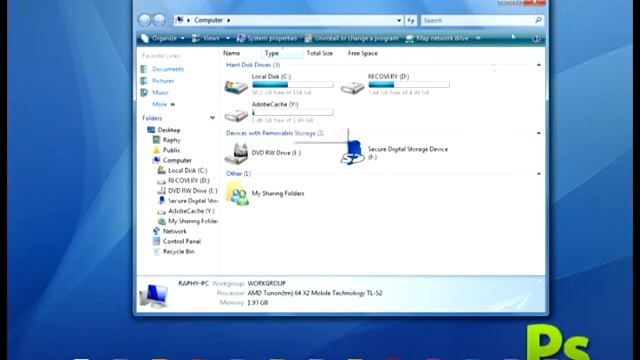Screen dimensions: 640x360
Task: Select DVD RW Drive (E:) in Folders tree
Action: [x=193, y=191]
